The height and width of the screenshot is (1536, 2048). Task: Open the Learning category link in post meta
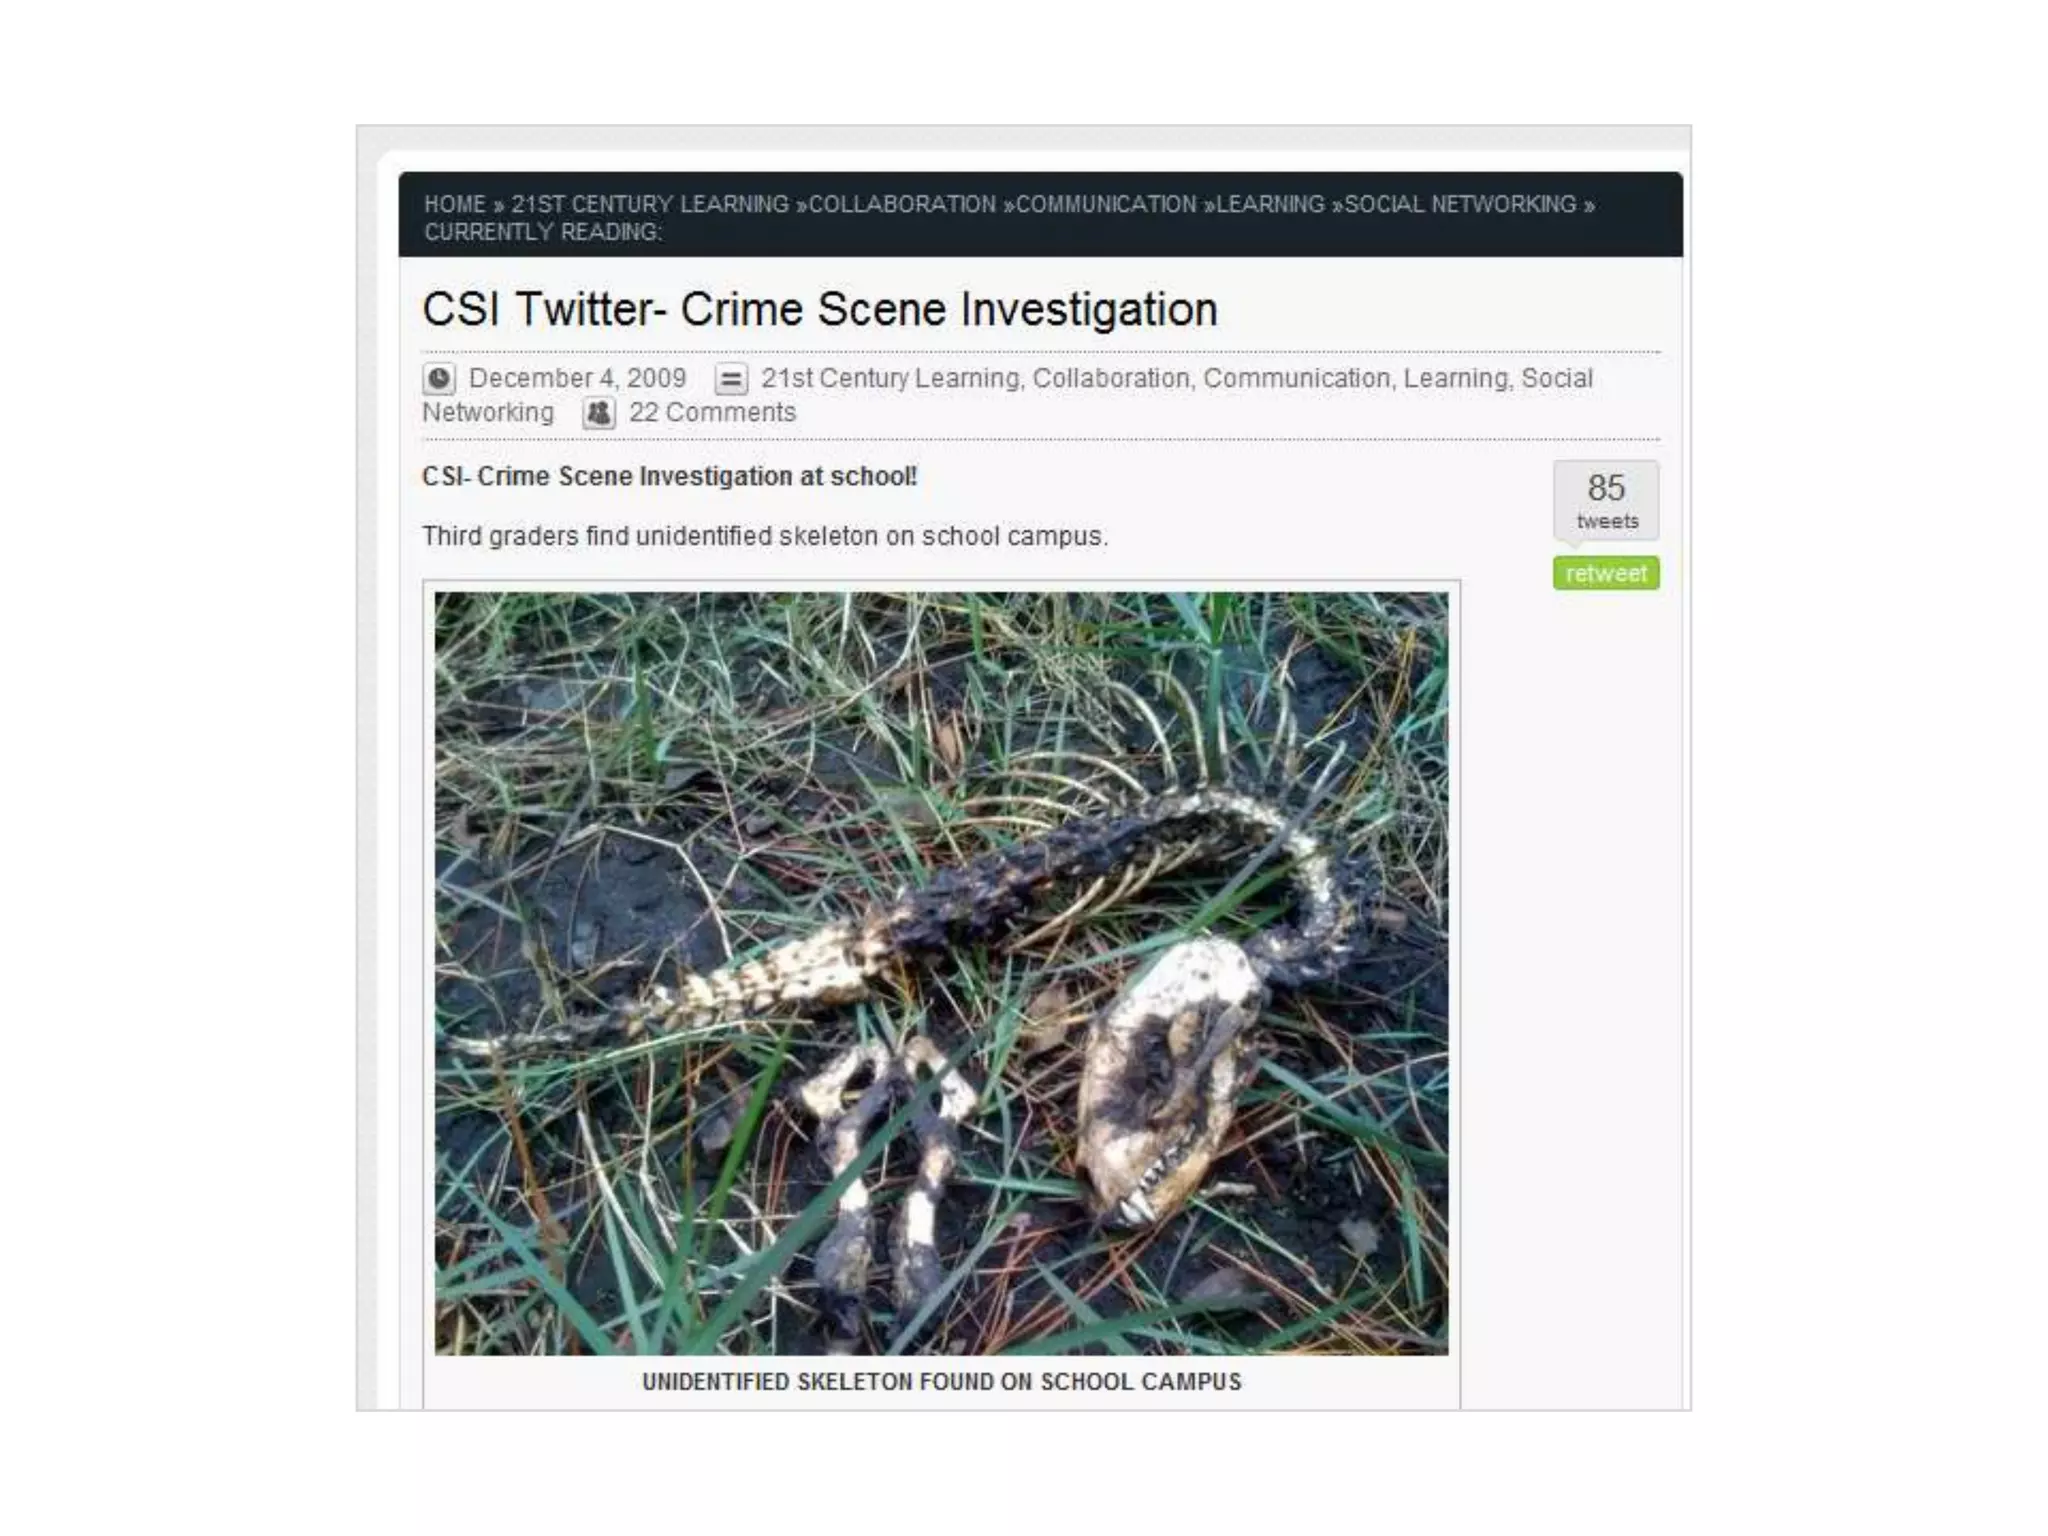point(1456,378)
